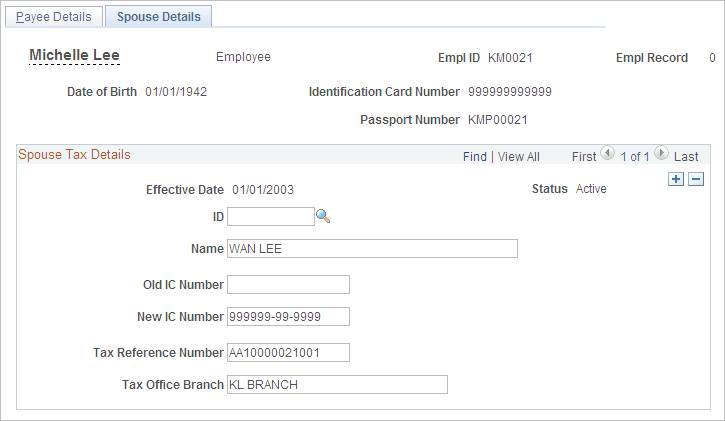
Task: Open Michelle Lee name link
Action: point(74,55)
